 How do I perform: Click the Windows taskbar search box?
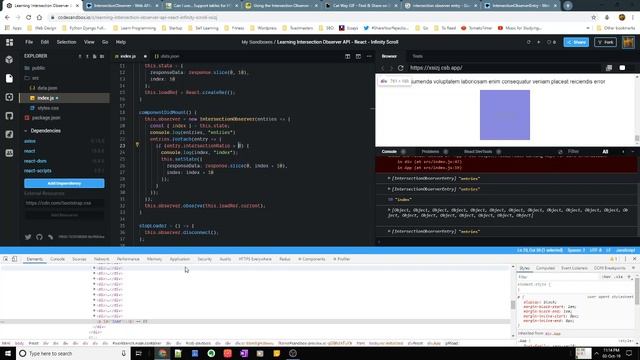coord(73,353)
